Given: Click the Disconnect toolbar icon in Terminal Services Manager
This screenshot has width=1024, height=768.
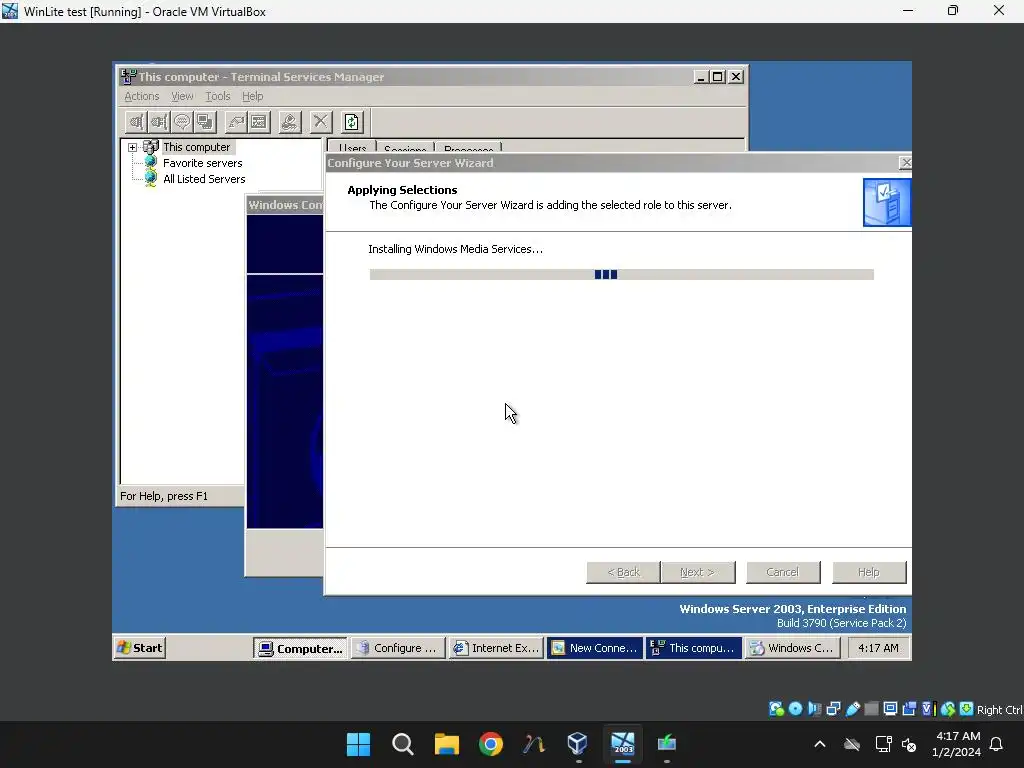Looking at the screenshot, I should (x=159, y=122).
